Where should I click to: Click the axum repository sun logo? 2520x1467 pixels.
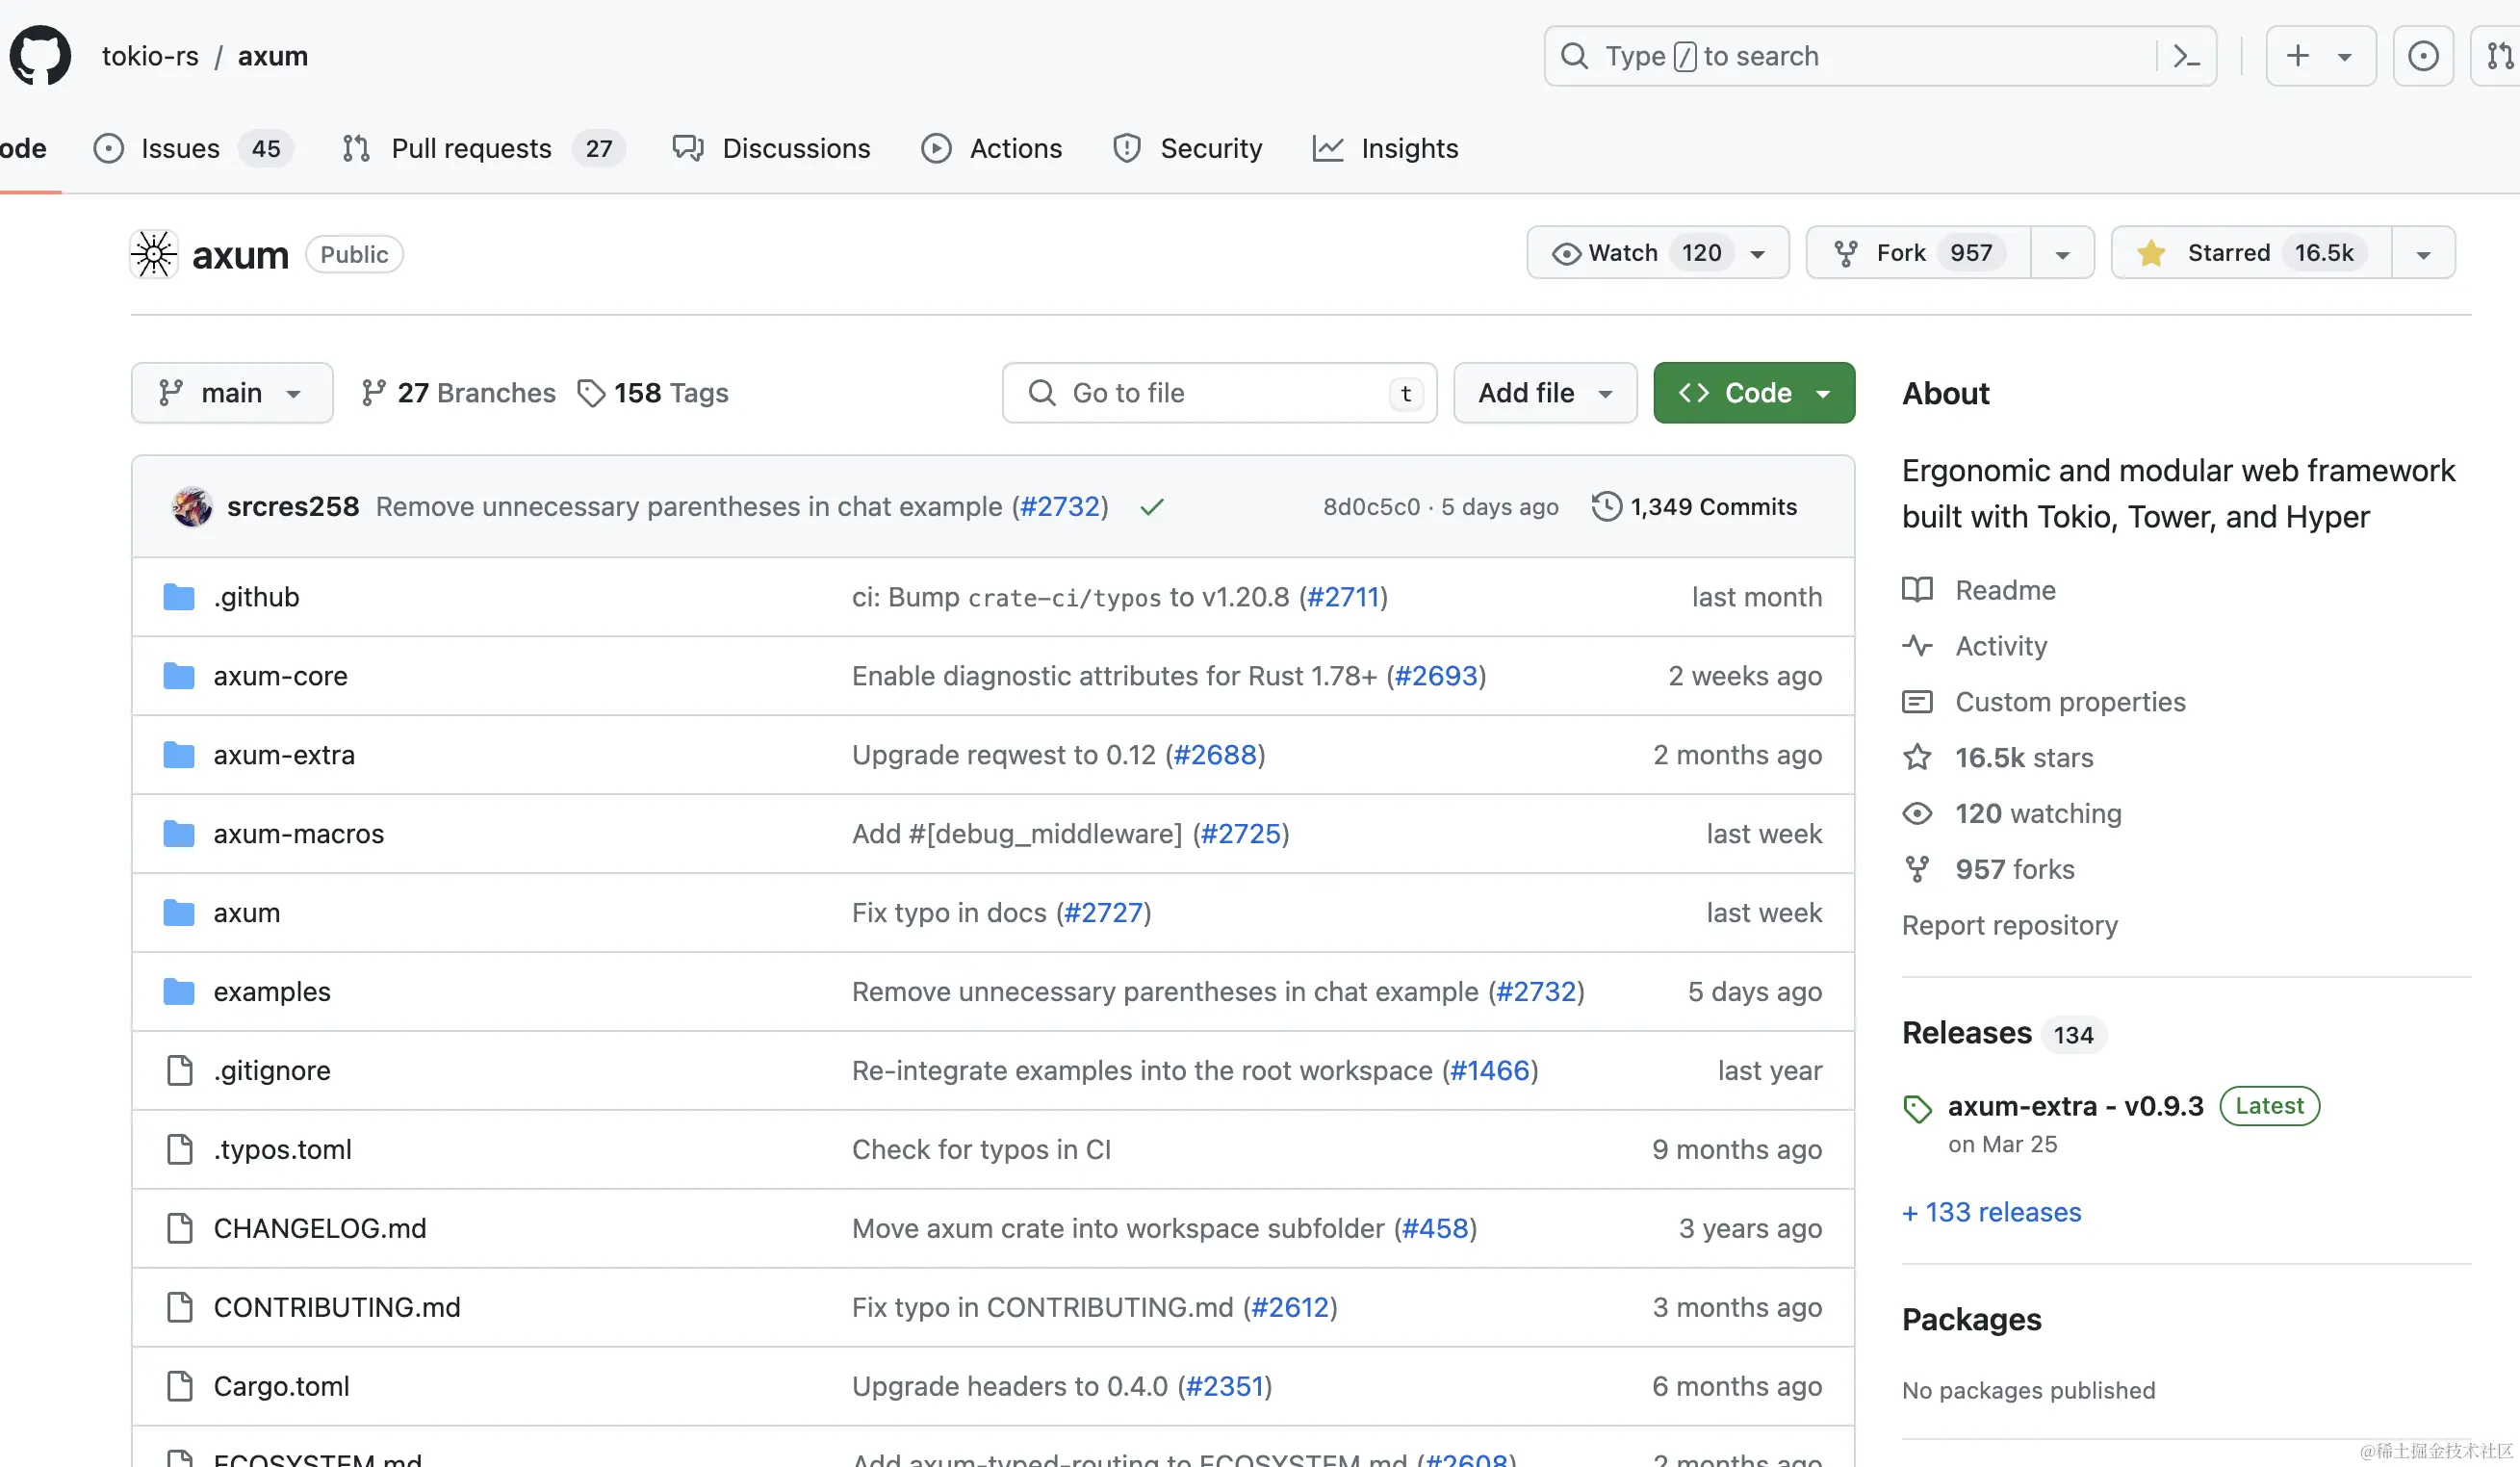pos(154,254)
